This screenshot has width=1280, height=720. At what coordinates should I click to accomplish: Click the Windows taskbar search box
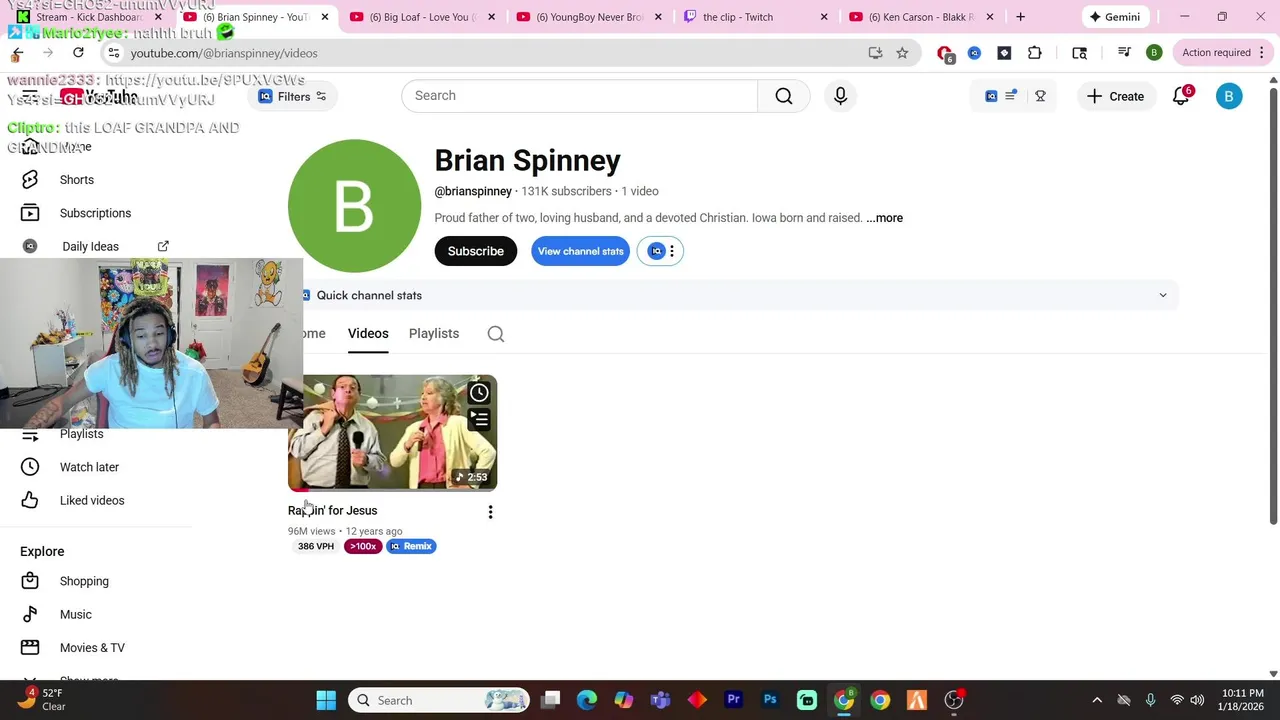point(438,700)
